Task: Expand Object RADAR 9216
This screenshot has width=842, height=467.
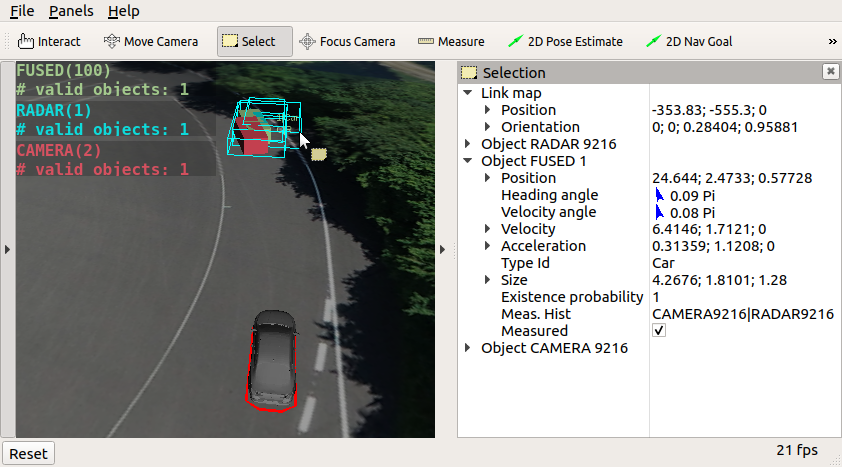Action: pyautogui.click(x=468, y=144)
